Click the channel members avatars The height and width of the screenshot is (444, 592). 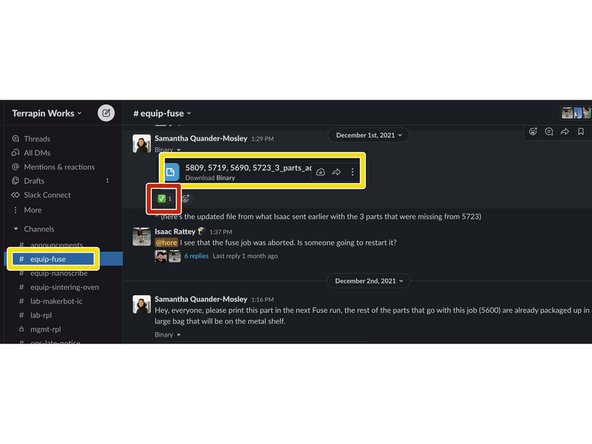pyautogui.click(x=576, y=113)
